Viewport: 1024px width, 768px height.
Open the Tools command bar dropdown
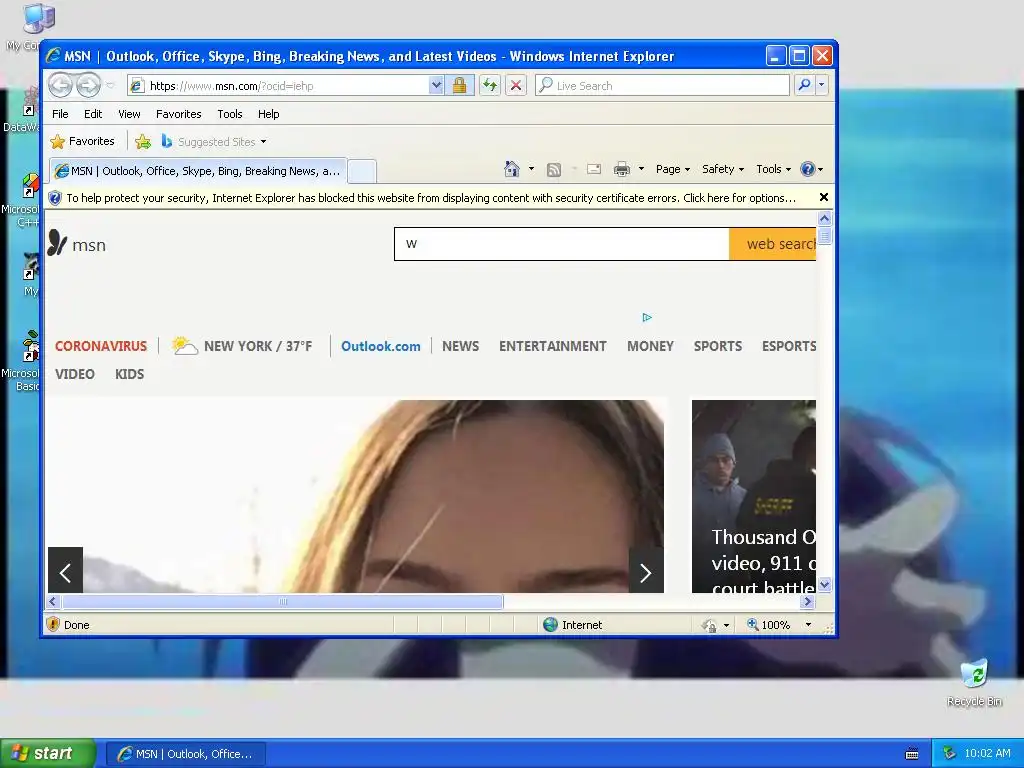click(774, 169)
